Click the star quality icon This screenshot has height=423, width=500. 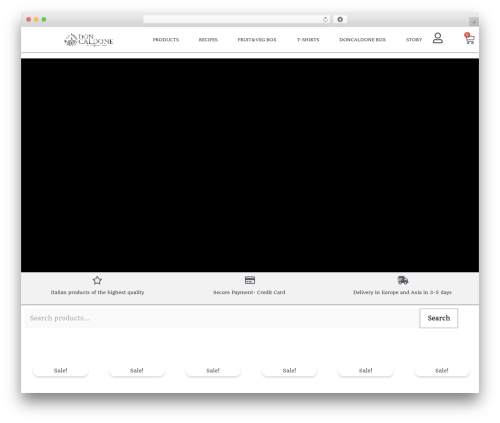tap(97, 280)
